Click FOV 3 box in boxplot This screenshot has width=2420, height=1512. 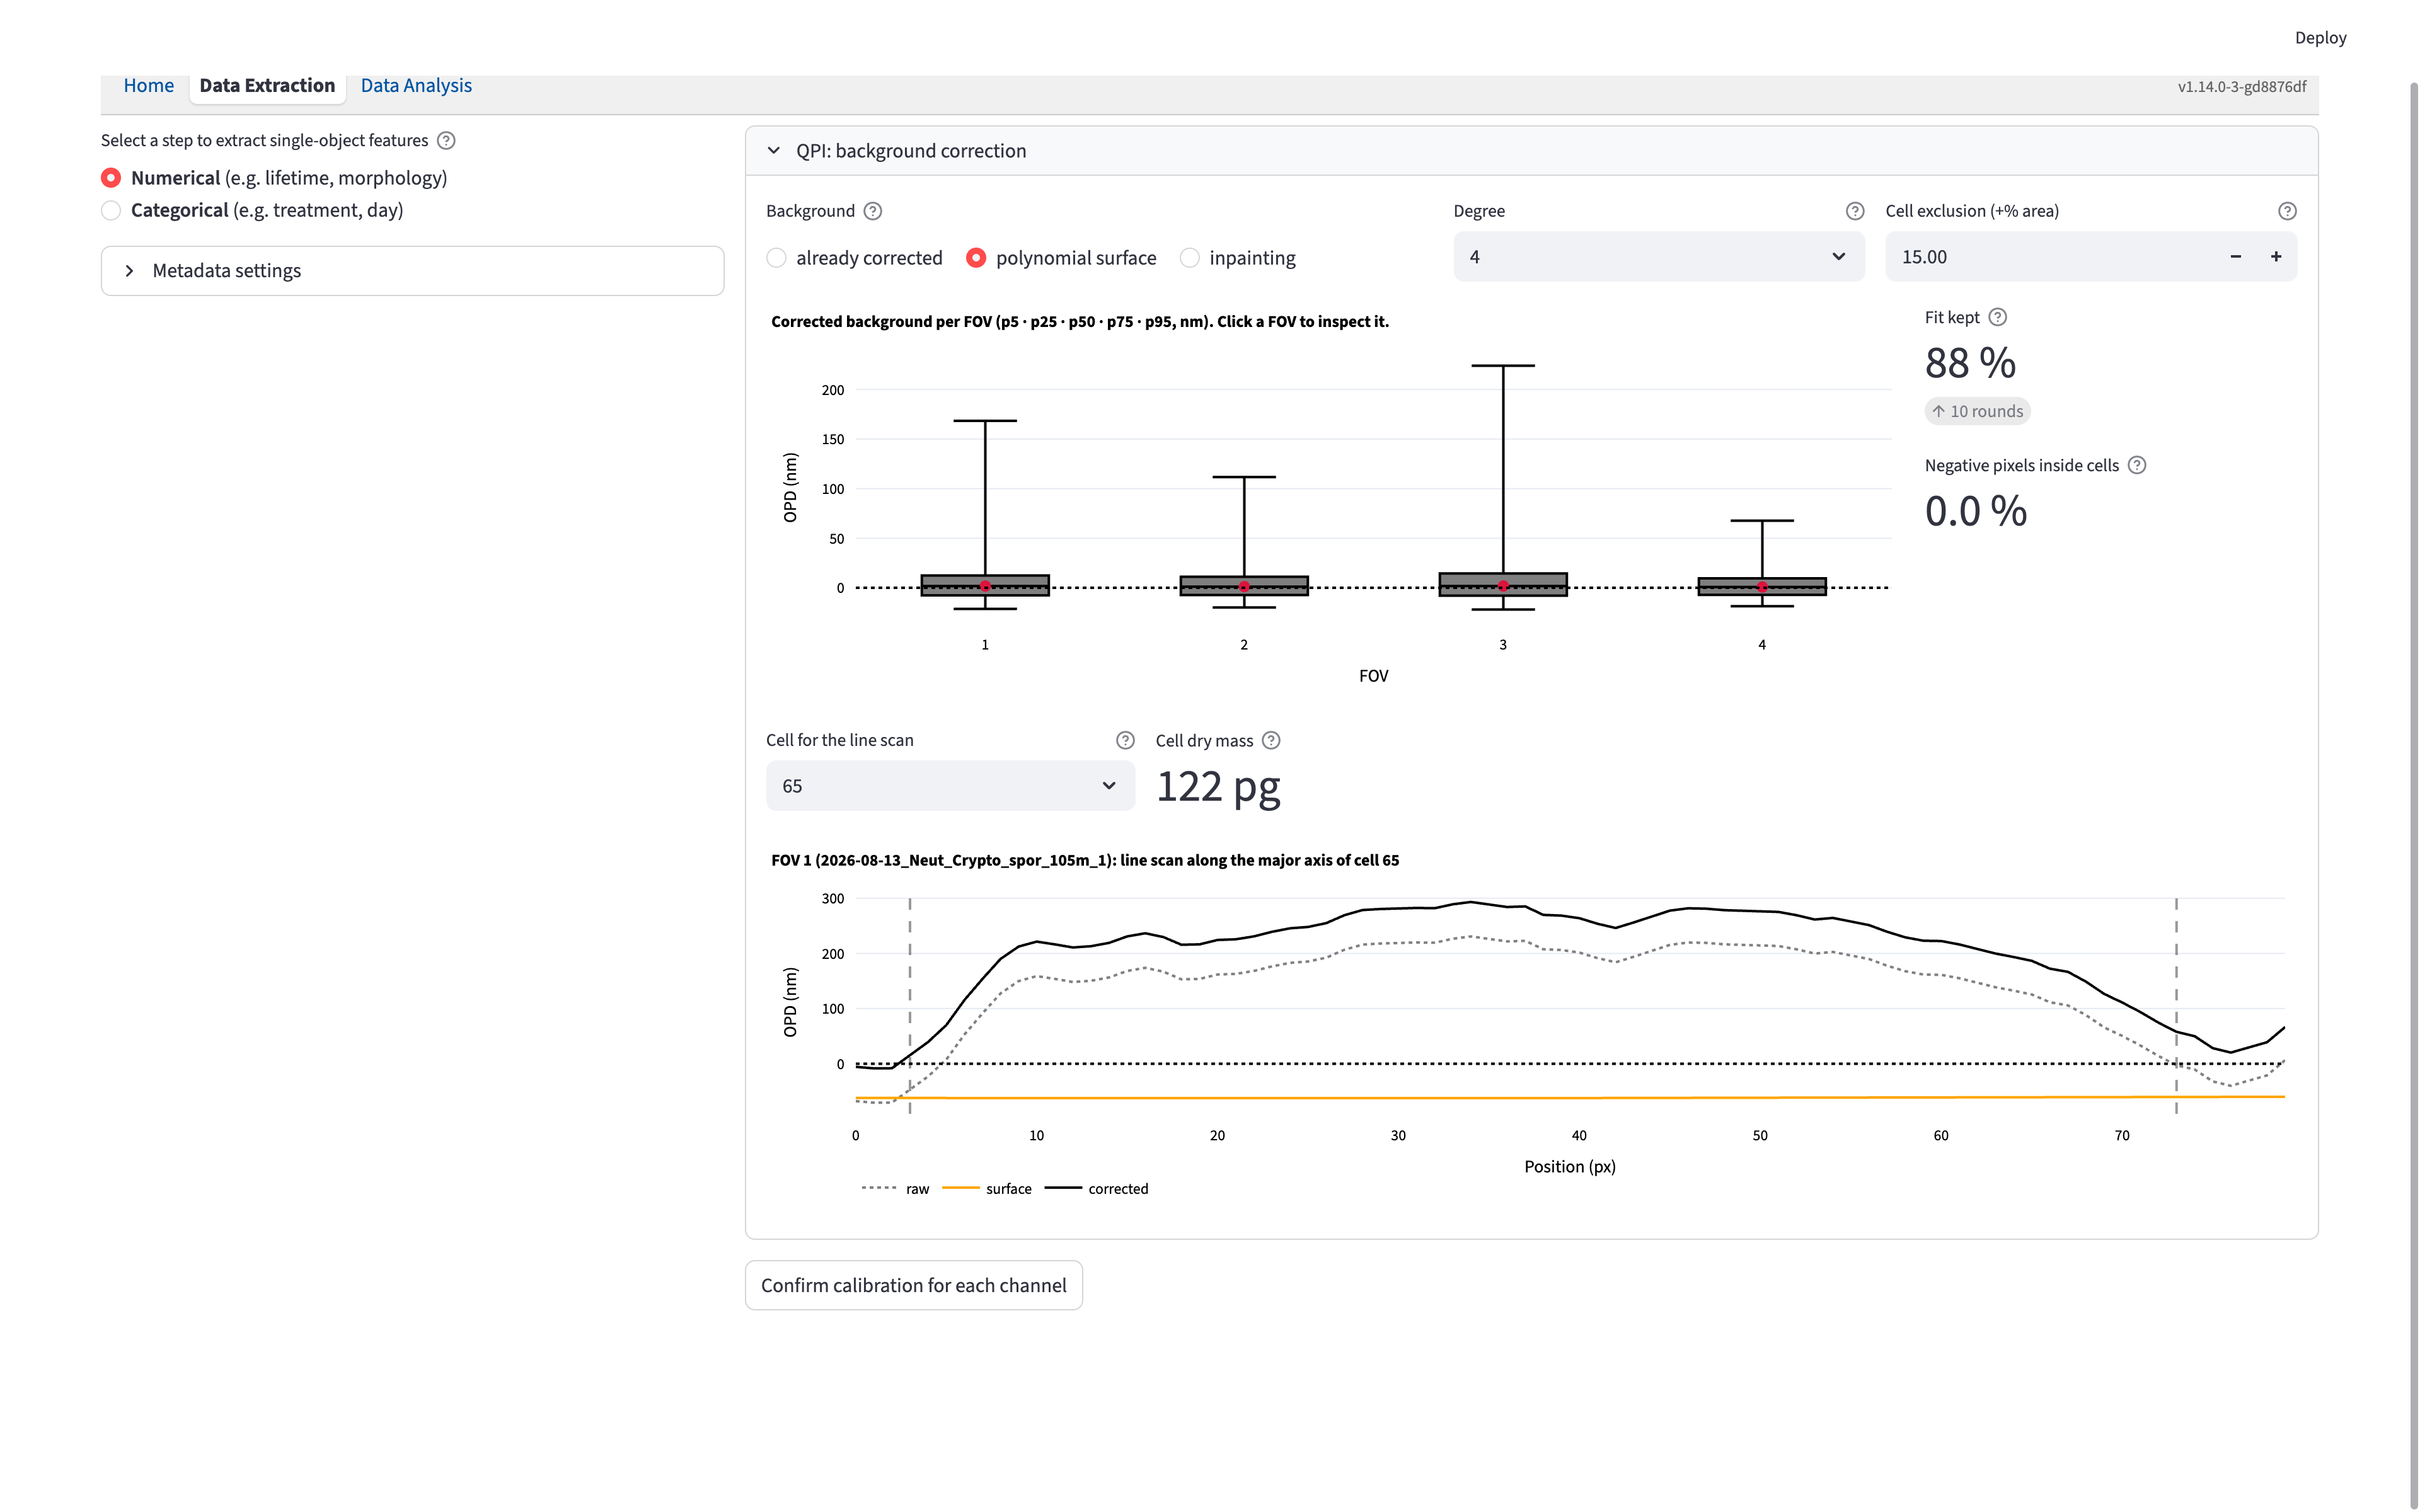pyautogui.click(x=1503, y=585)
